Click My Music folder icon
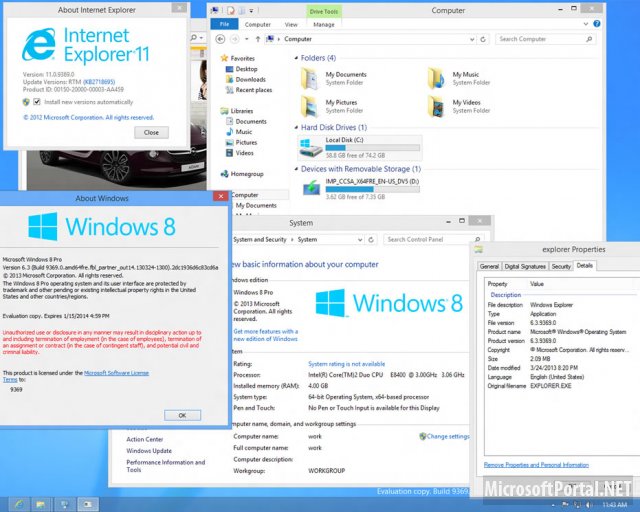The image size is (640, 512). (436, 78)
